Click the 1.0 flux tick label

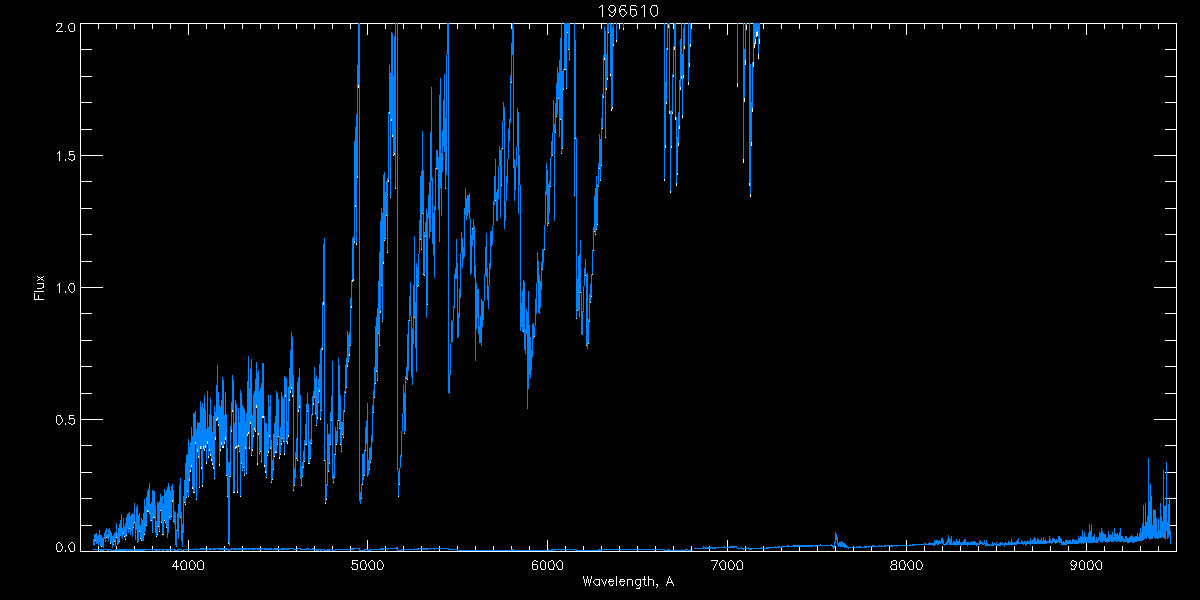pyautogui.click(x=63, y=288)
